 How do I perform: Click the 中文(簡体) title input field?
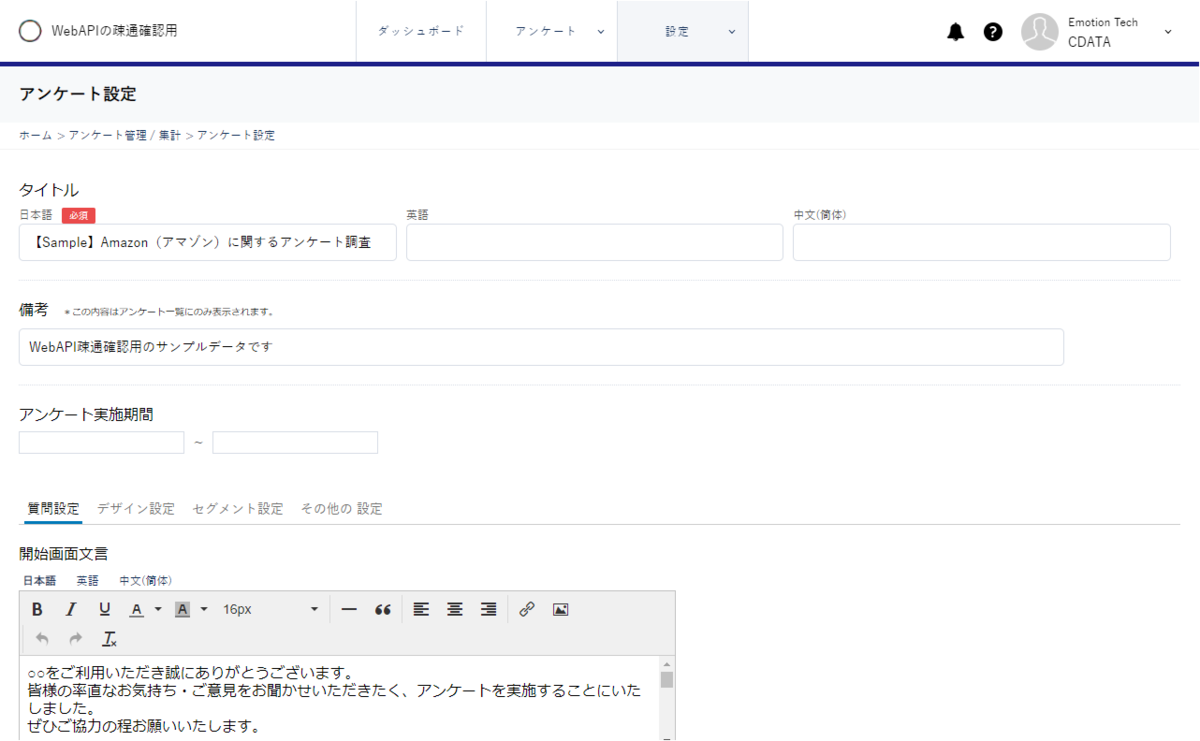coord(981,242)
